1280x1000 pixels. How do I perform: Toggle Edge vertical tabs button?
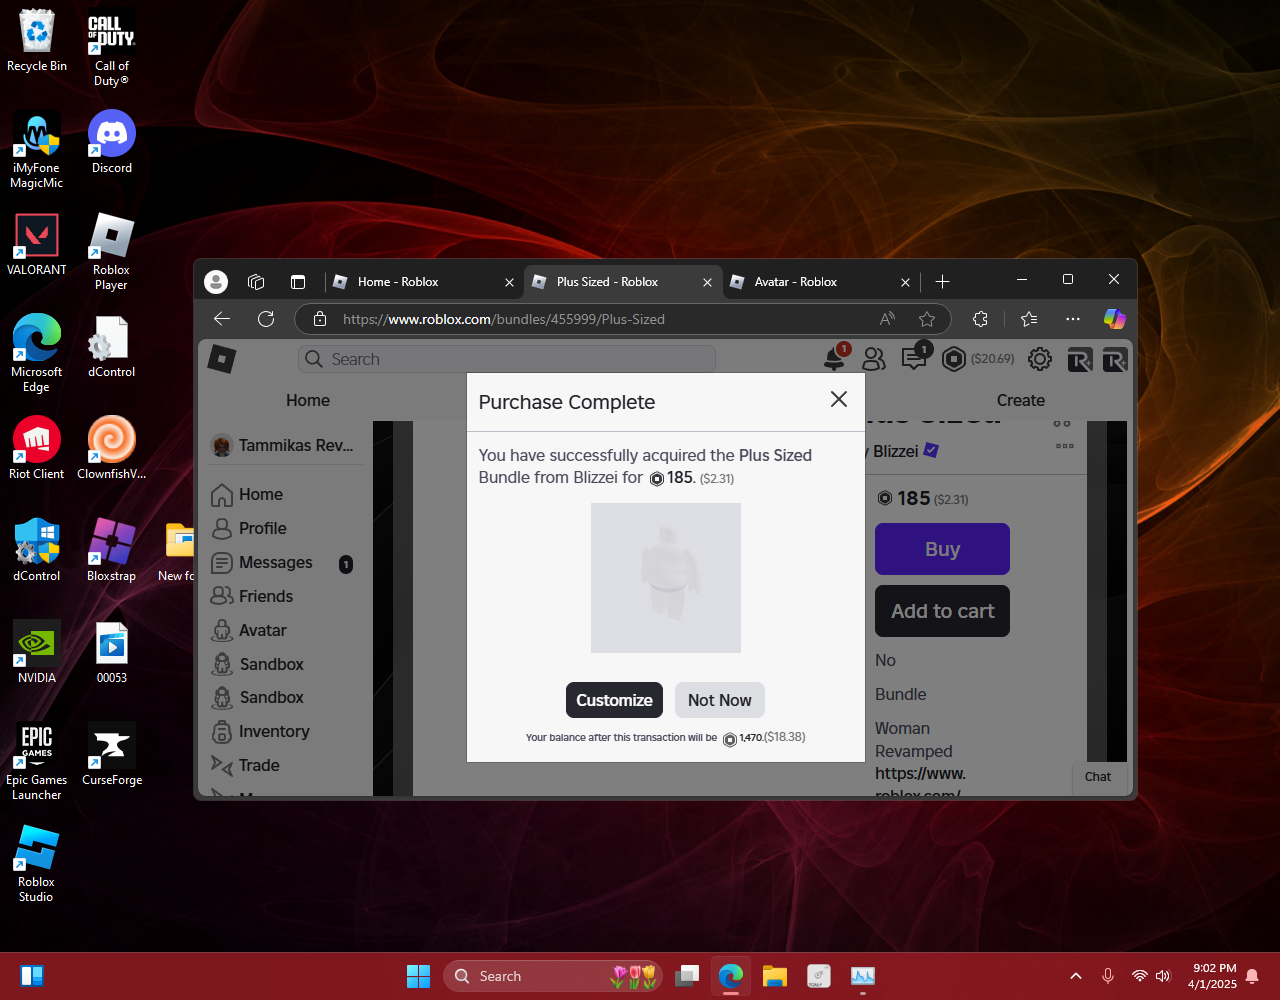tap(298, 282)
